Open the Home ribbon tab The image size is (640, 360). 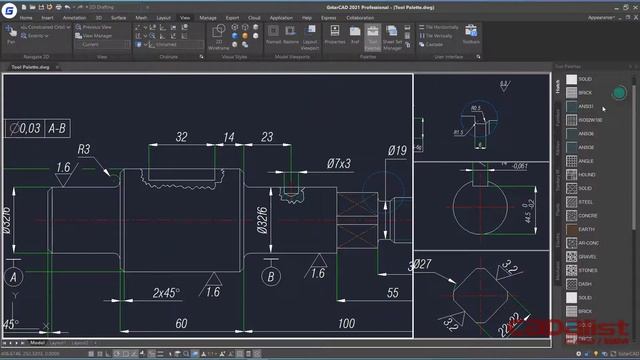26,18
